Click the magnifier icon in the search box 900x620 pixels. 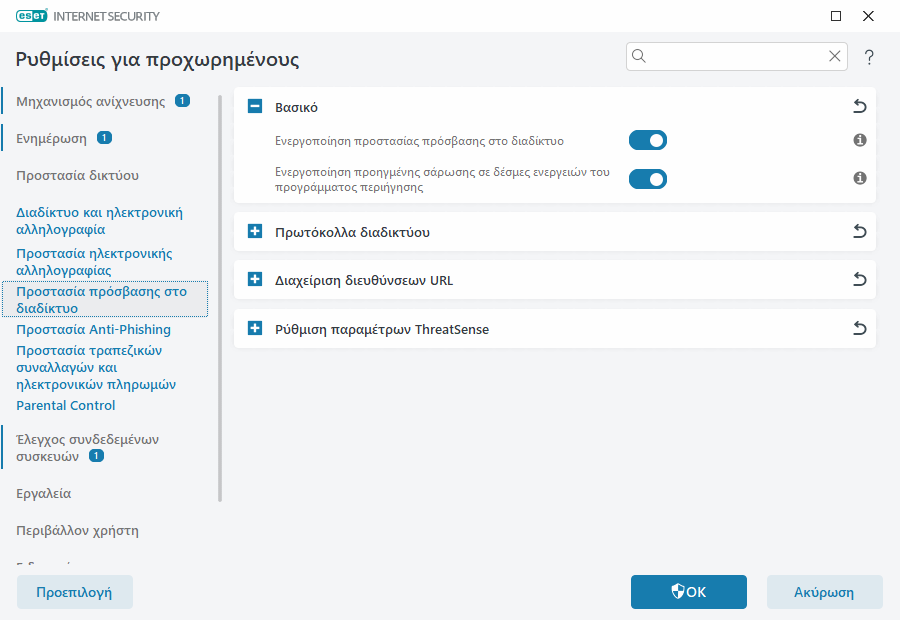639,56
